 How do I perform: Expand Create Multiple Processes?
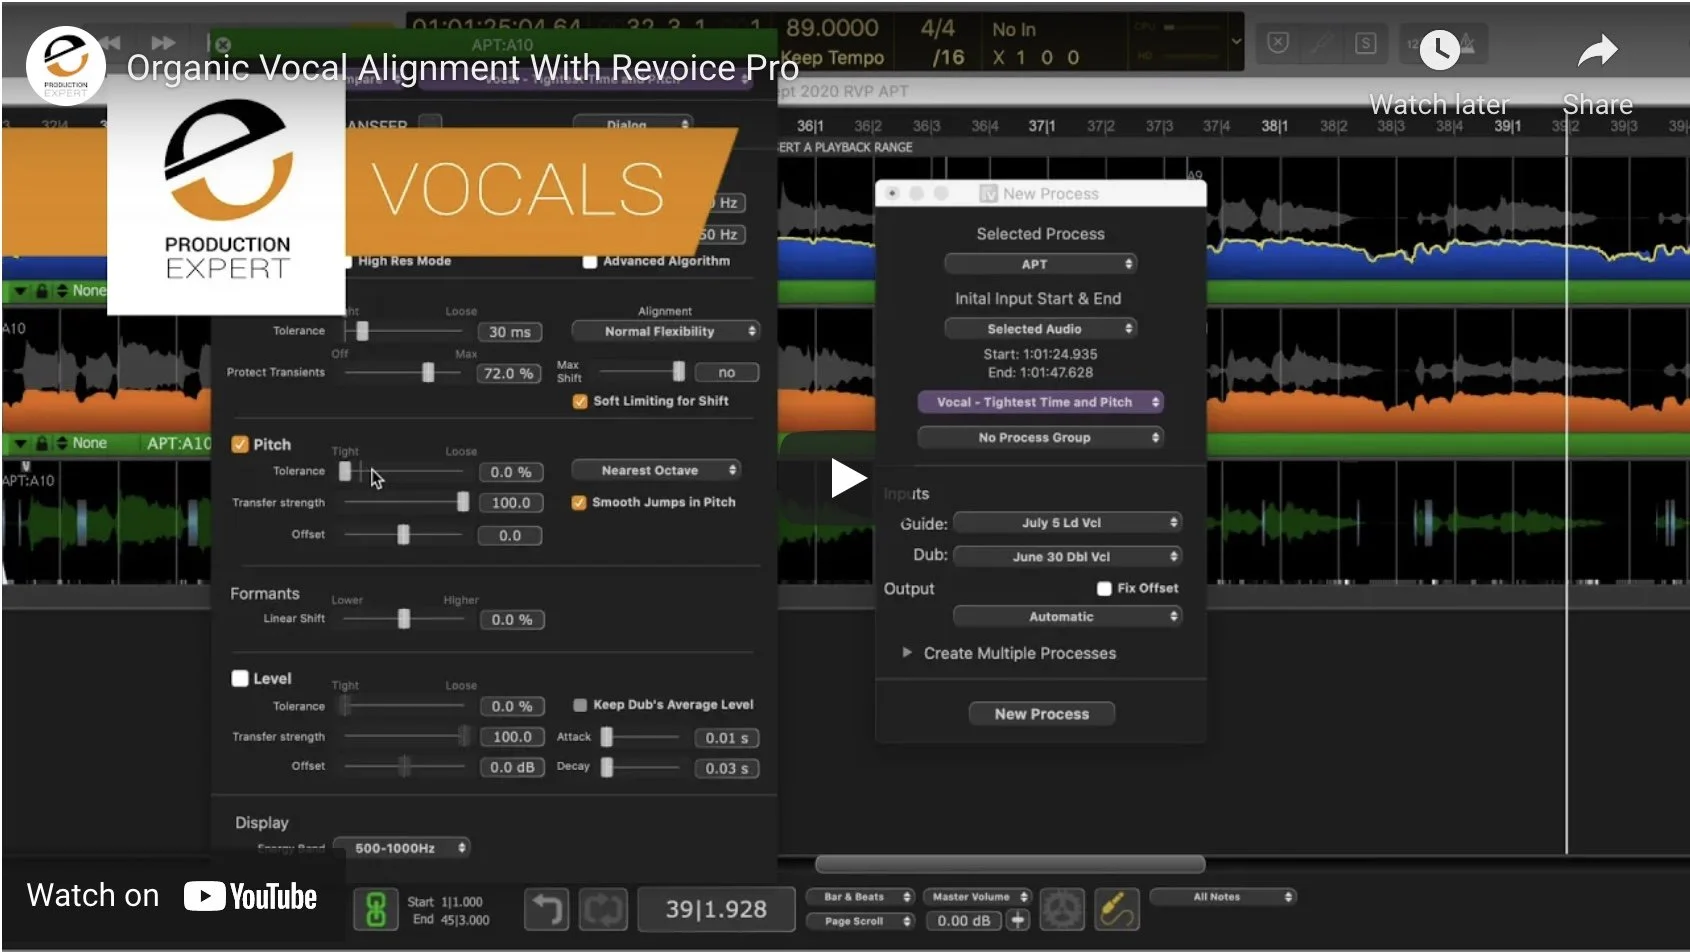click(x=907, y=652)
